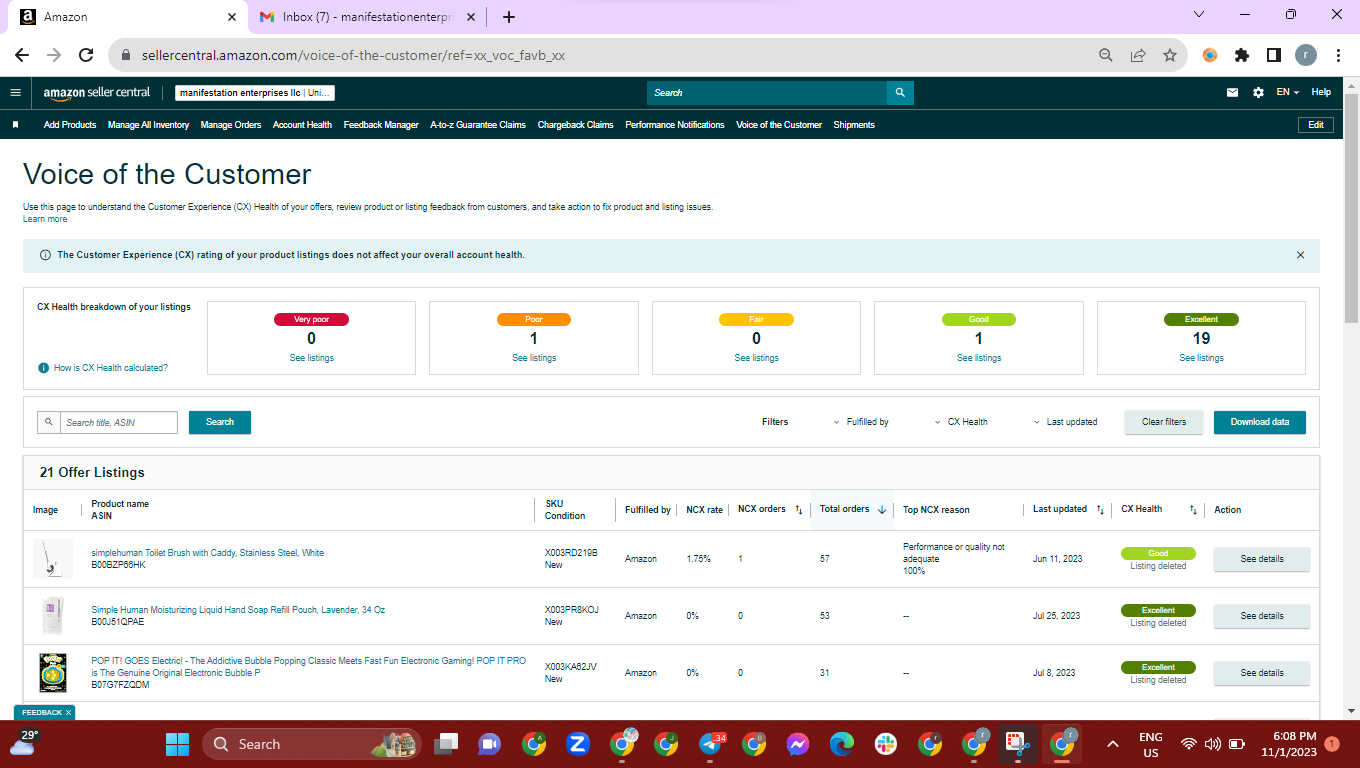Open the browser side panel icon
The width and height of the screenshot is (1360, 768).
(x=1274, y=55)
